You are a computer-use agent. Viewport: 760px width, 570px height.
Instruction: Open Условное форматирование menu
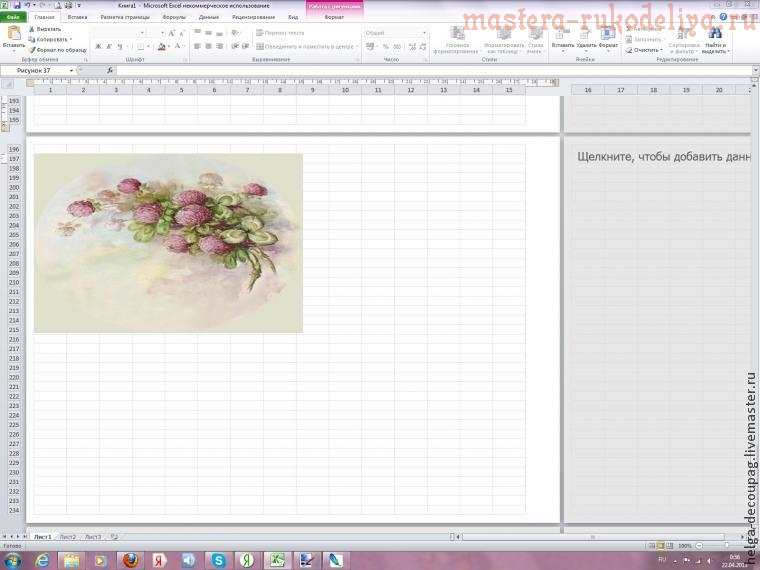(x=457, y=40)
